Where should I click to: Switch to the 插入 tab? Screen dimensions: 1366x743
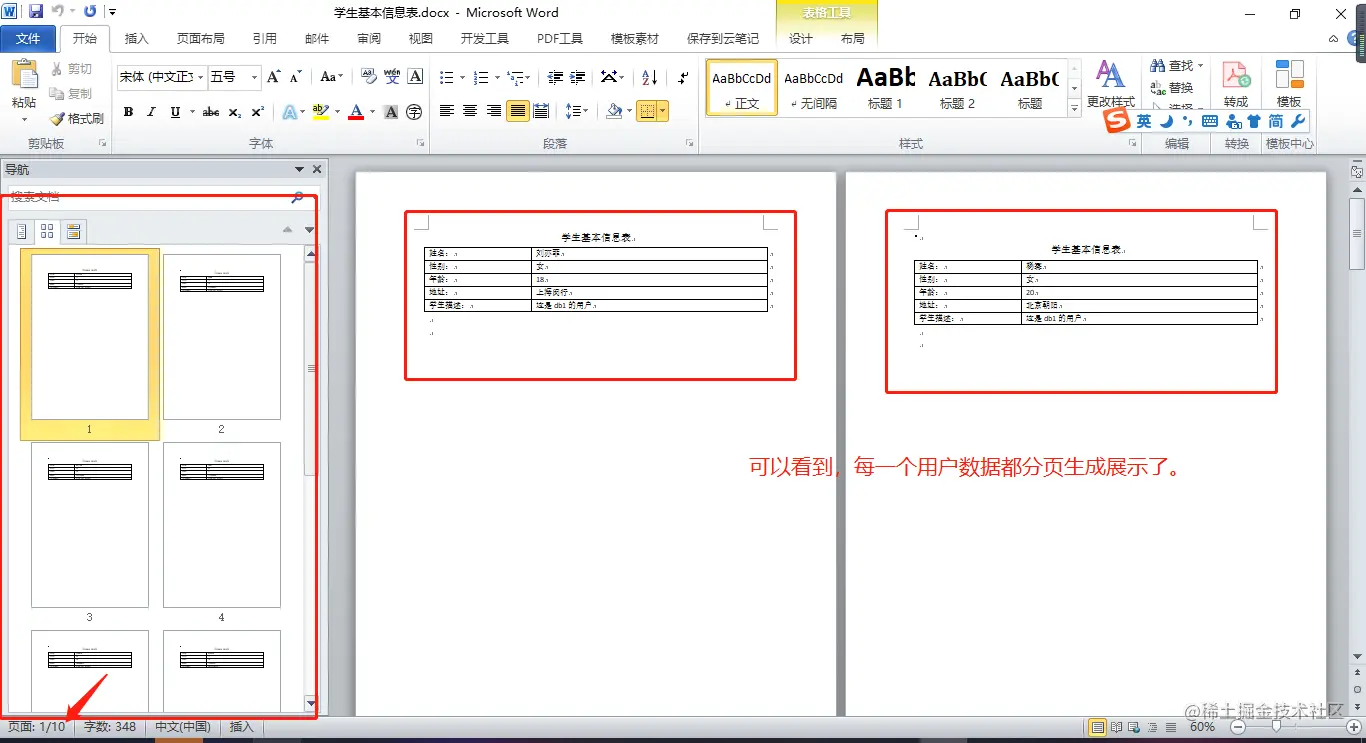point(137,39)
